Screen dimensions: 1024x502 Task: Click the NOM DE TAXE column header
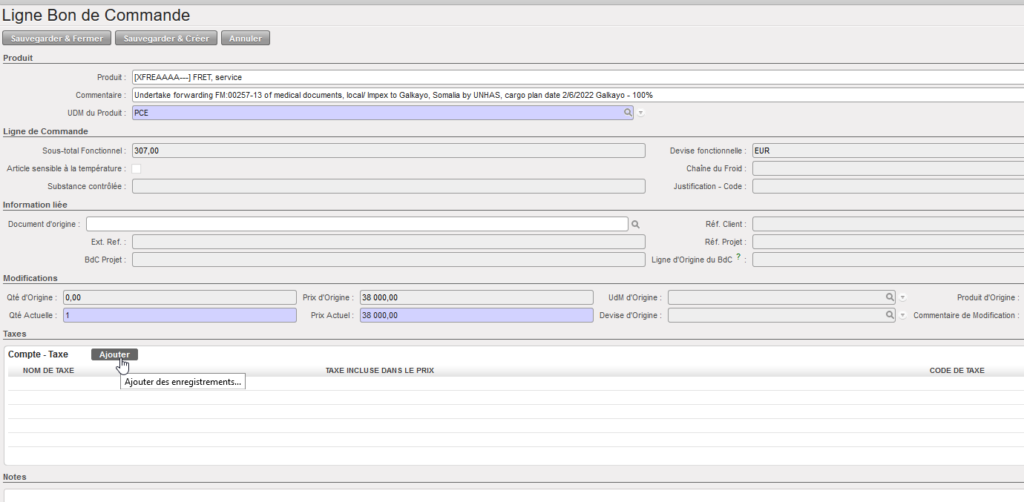(48, 370)
